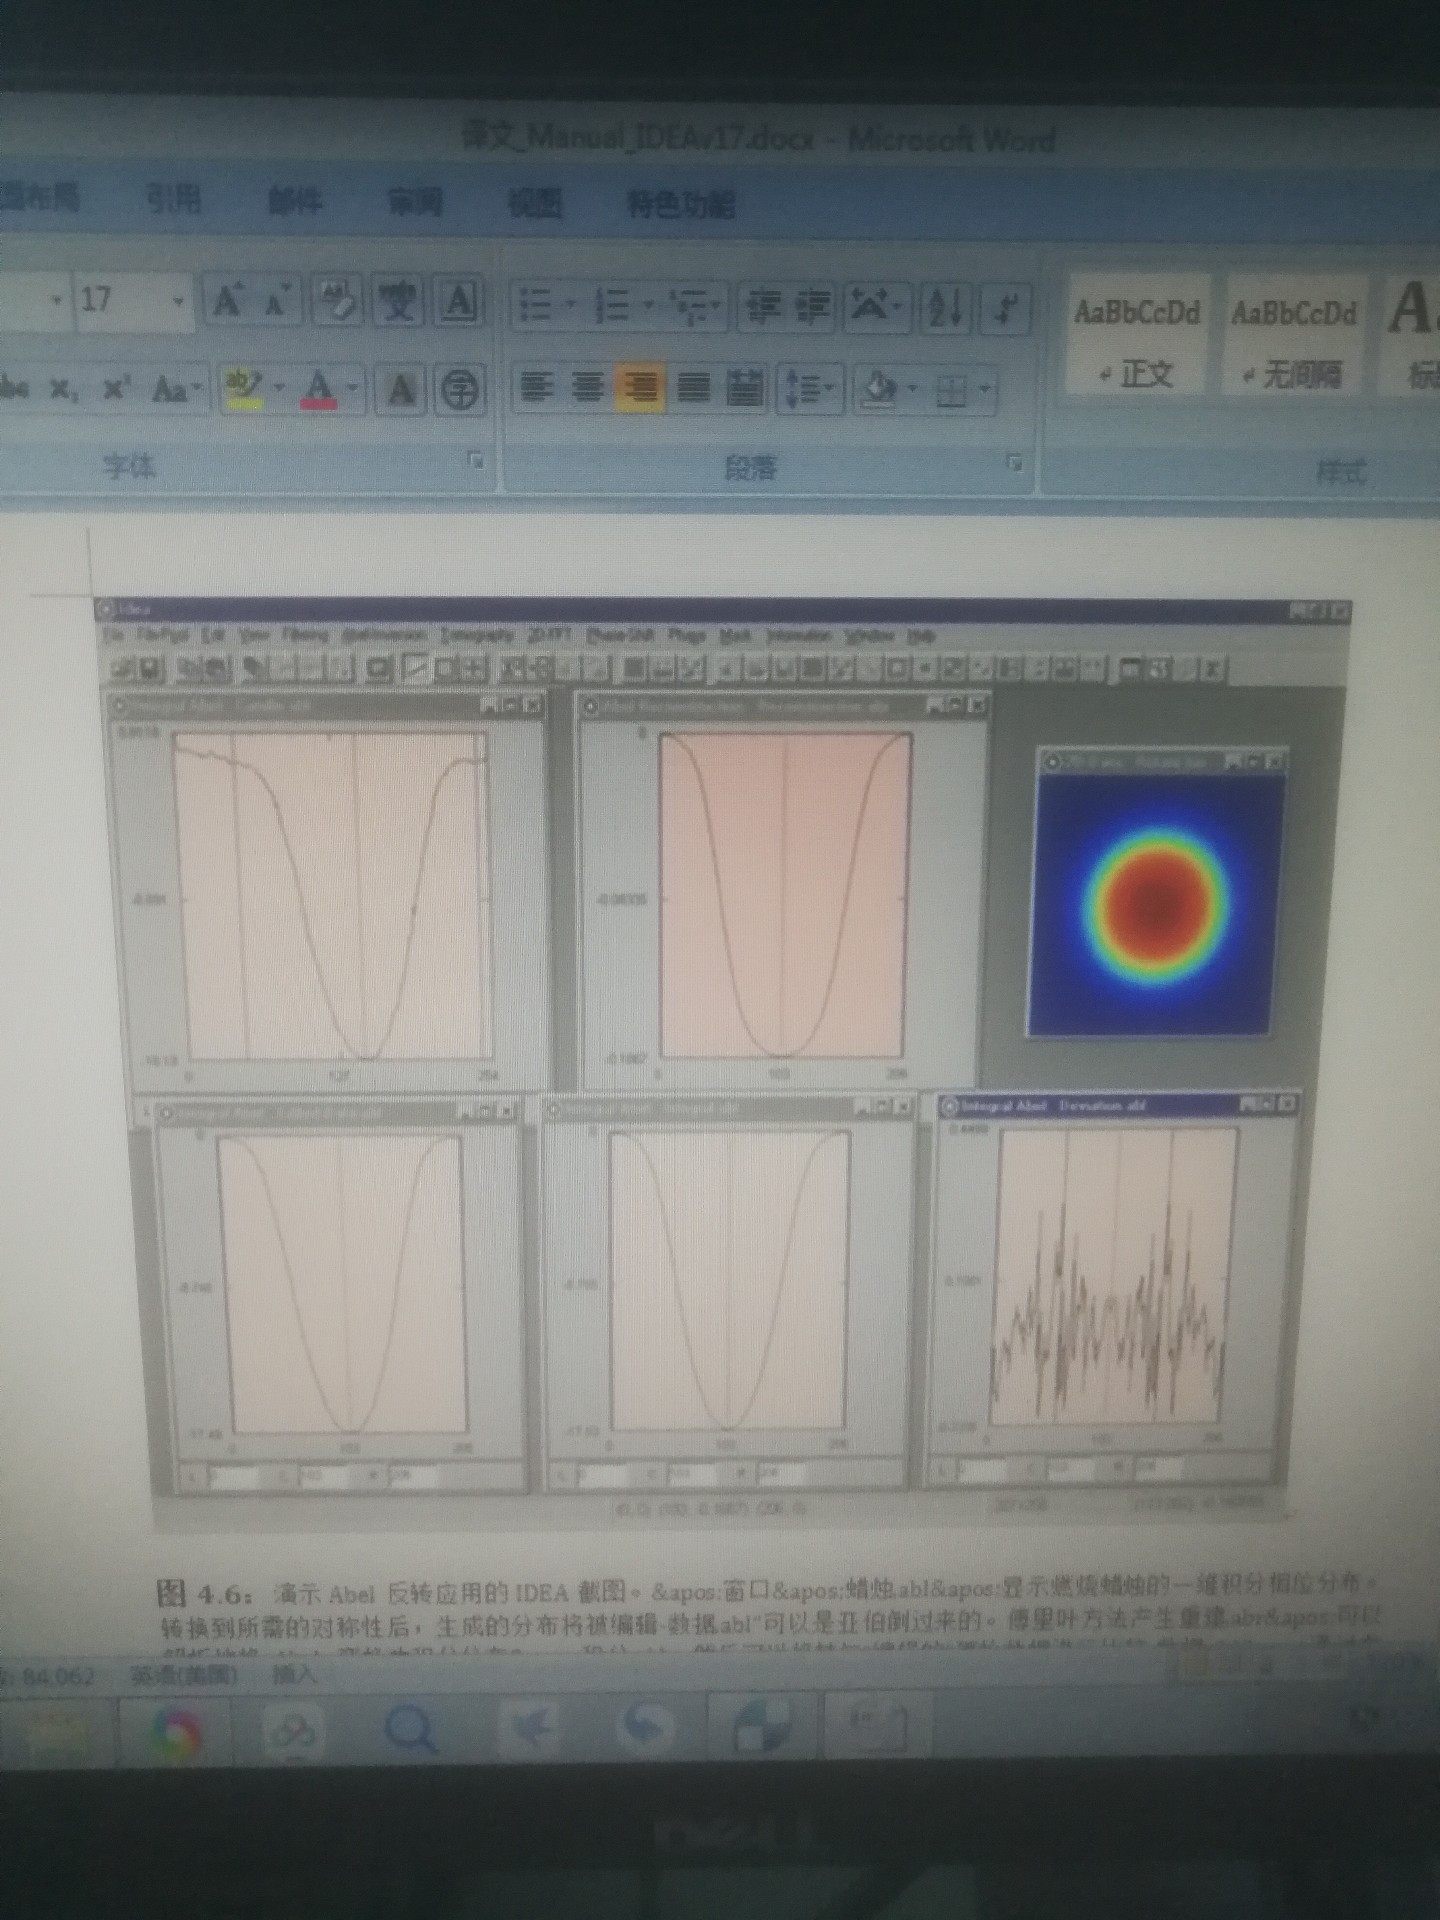This screenshot has height=1920, width=1440.
Task: Click the Enclose Characters circle icon
Action: pyautogui.click(x=460, y=388)
